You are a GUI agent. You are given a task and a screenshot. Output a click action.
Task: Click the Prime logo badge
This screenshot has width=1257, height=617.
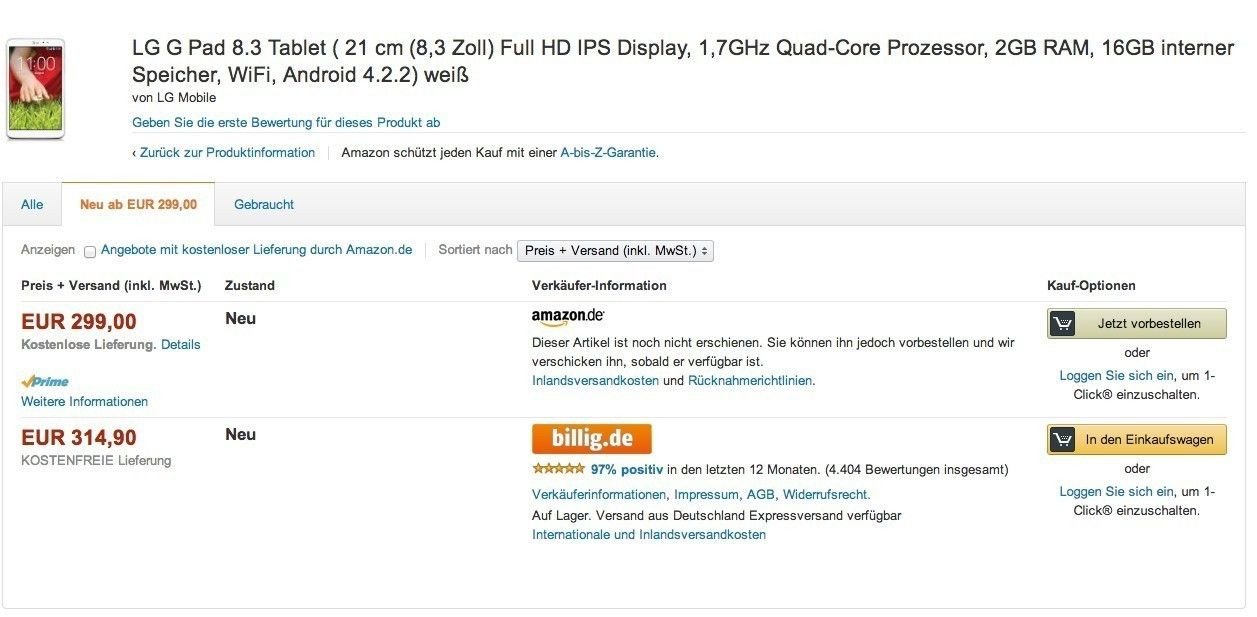(x=45, y=381)
